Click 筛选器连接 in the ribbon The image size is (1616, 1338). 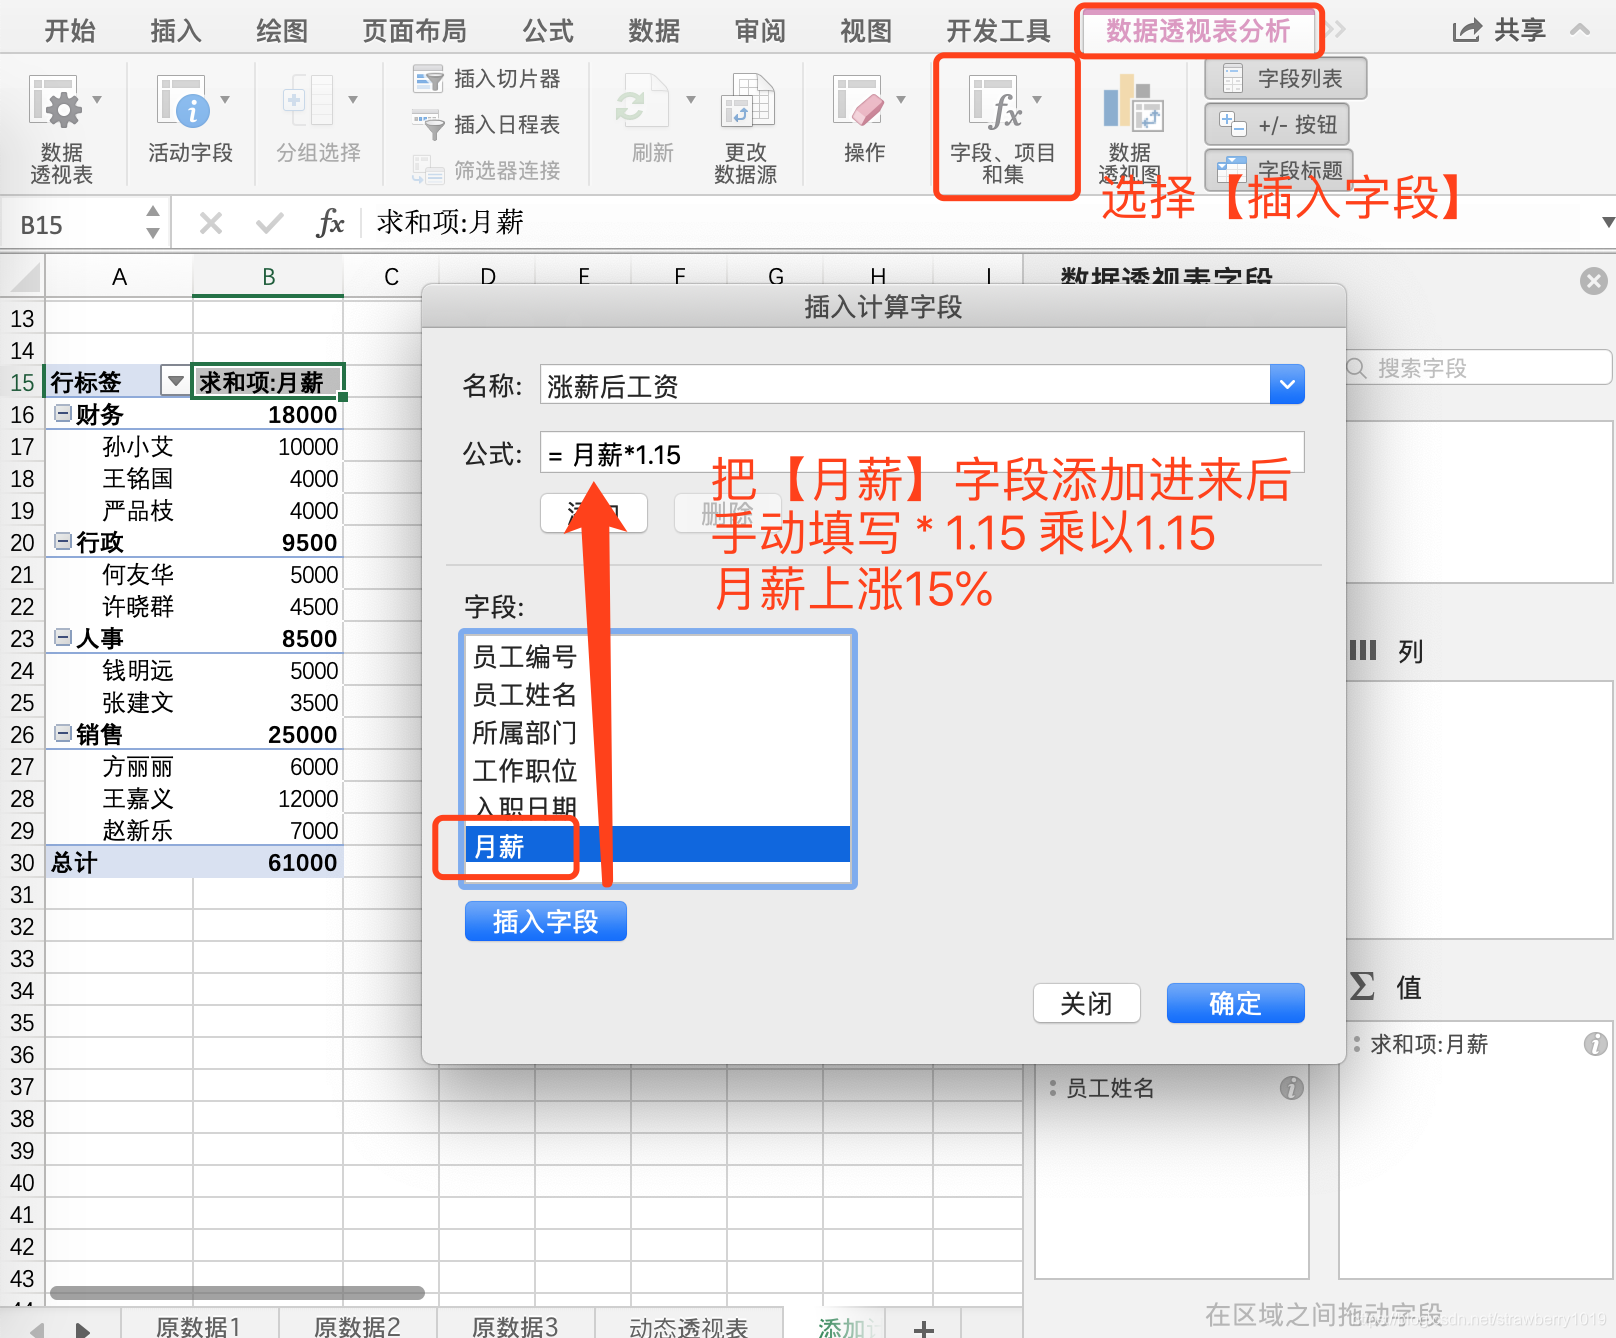coord(487,171)
